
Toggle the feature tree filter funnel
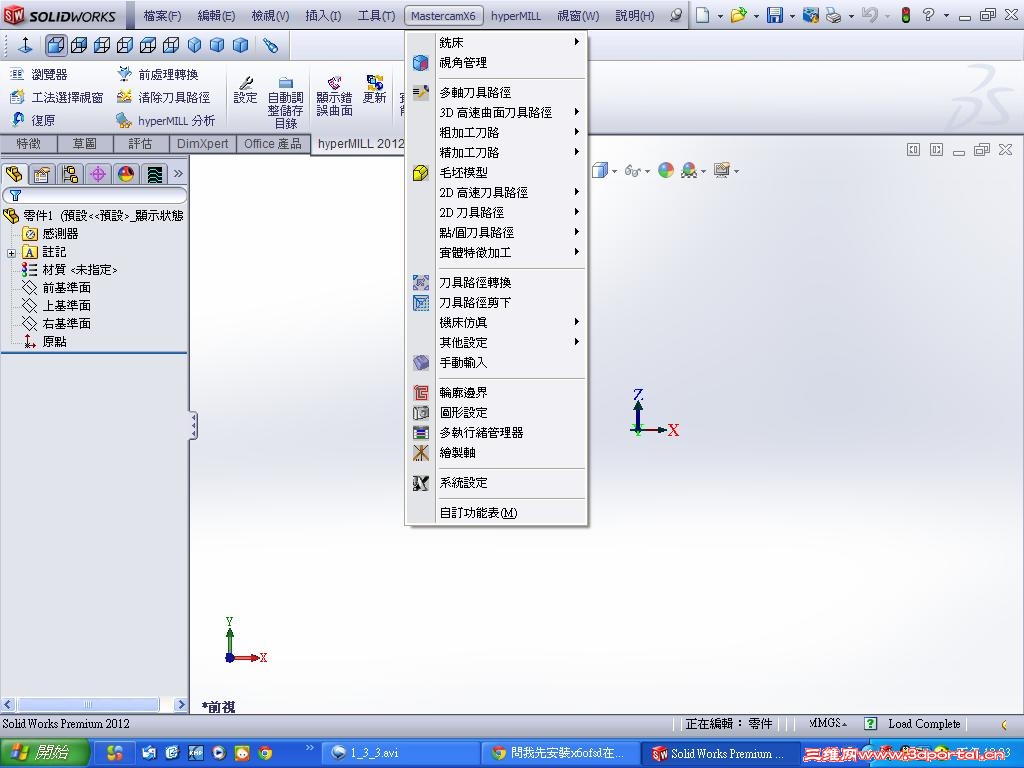16,195
